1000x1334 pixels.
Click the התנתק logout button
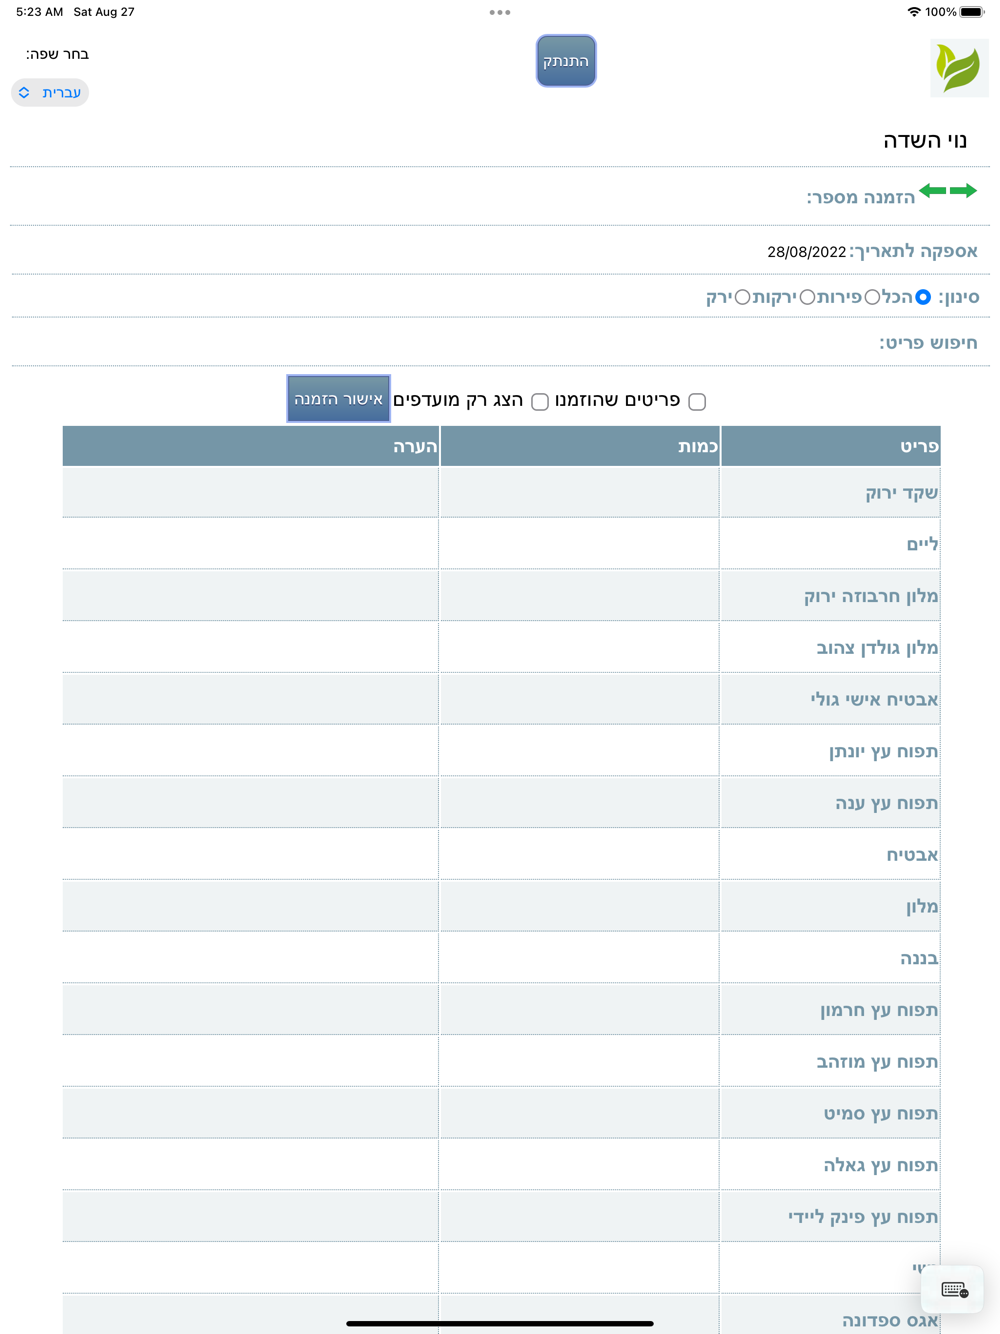(x=566, y=61)
